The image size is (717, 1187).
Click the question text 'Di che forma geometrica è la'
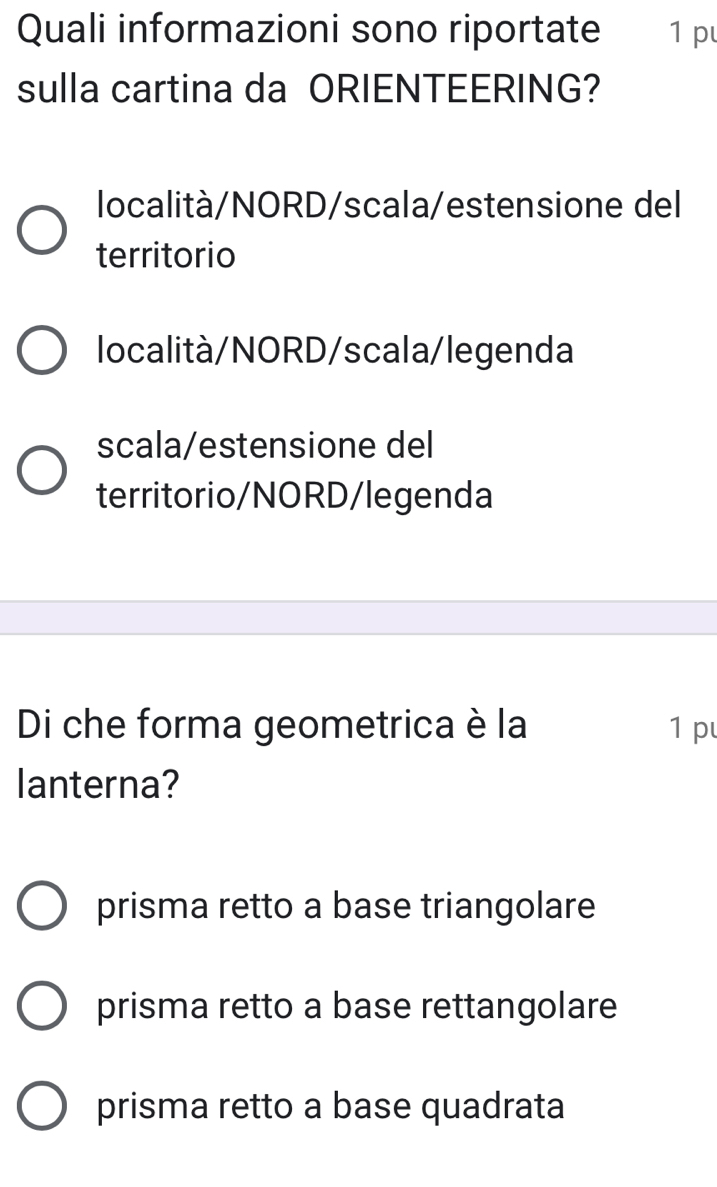tap(272, 724)
